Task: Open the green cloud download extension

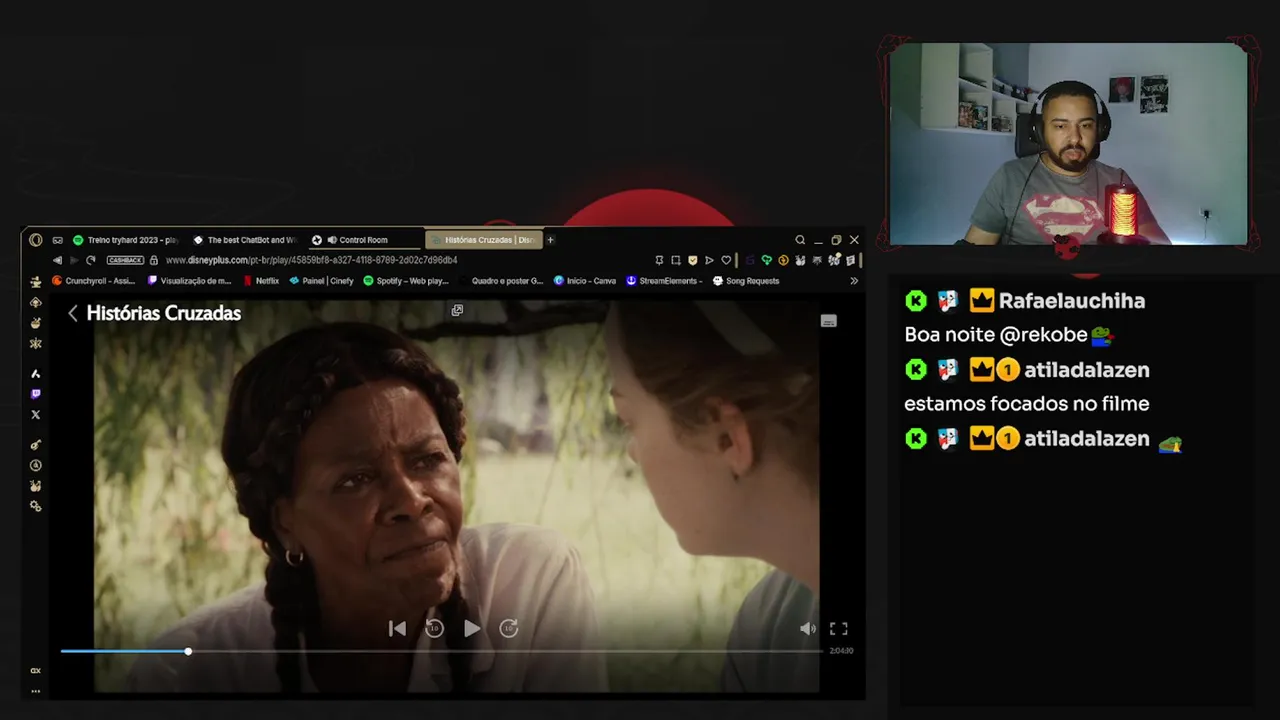Action: pyautogui.click(x=767, y=260)
